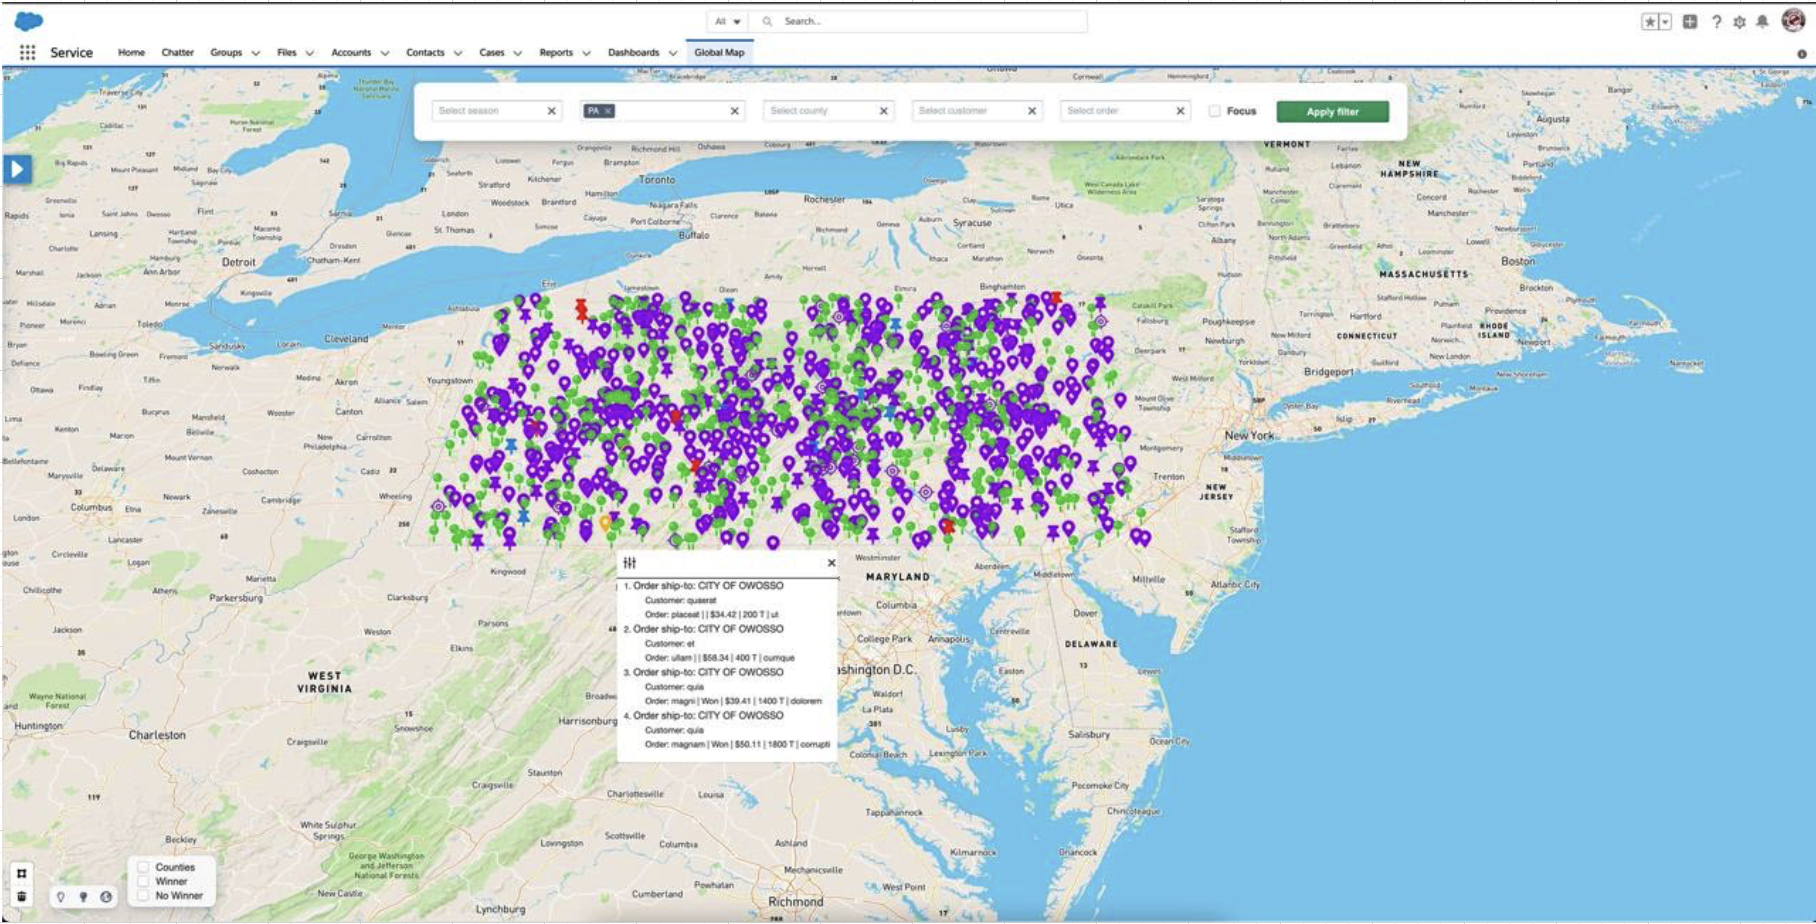
Task: Open the setup gear icon
Action: point(1739,21)
